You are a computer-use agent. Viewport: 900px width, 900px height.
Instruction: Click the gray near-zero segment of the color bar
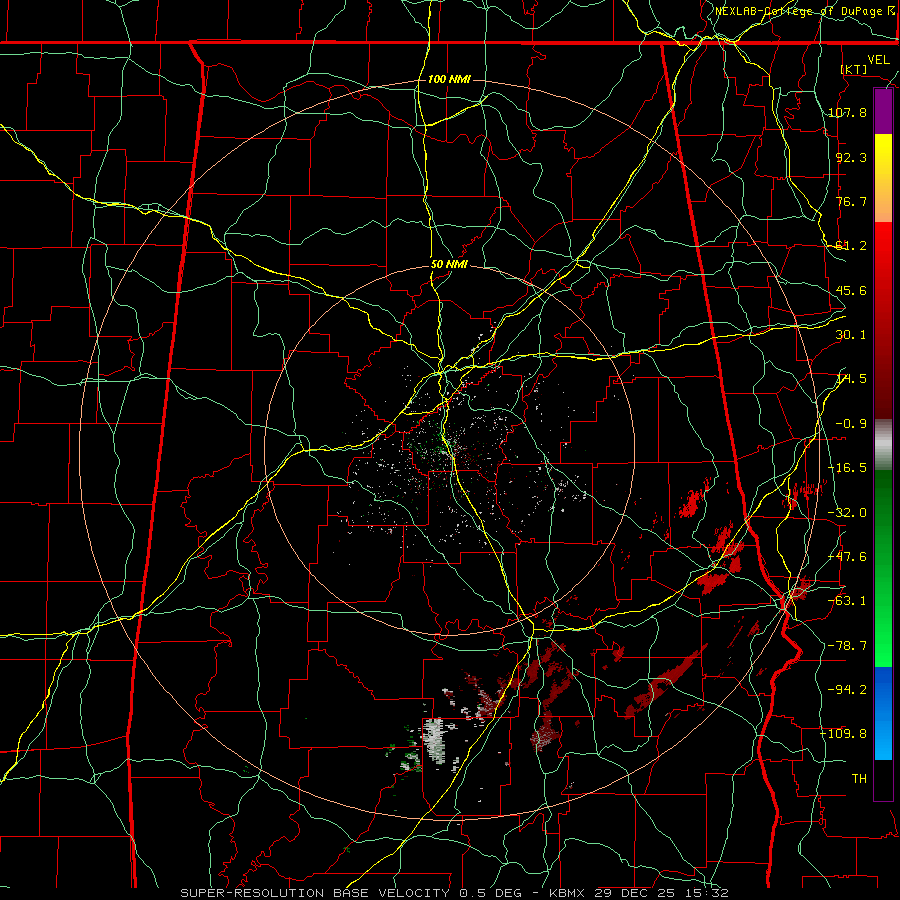[883, 445]
